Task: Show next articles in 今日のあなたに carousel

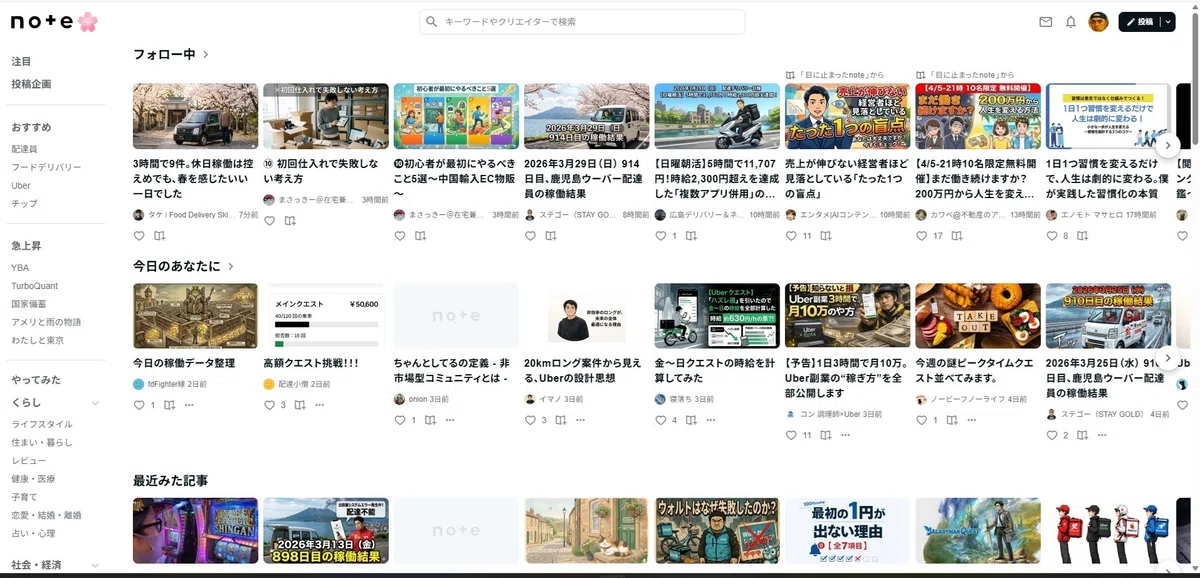Action: [1167, 359]
